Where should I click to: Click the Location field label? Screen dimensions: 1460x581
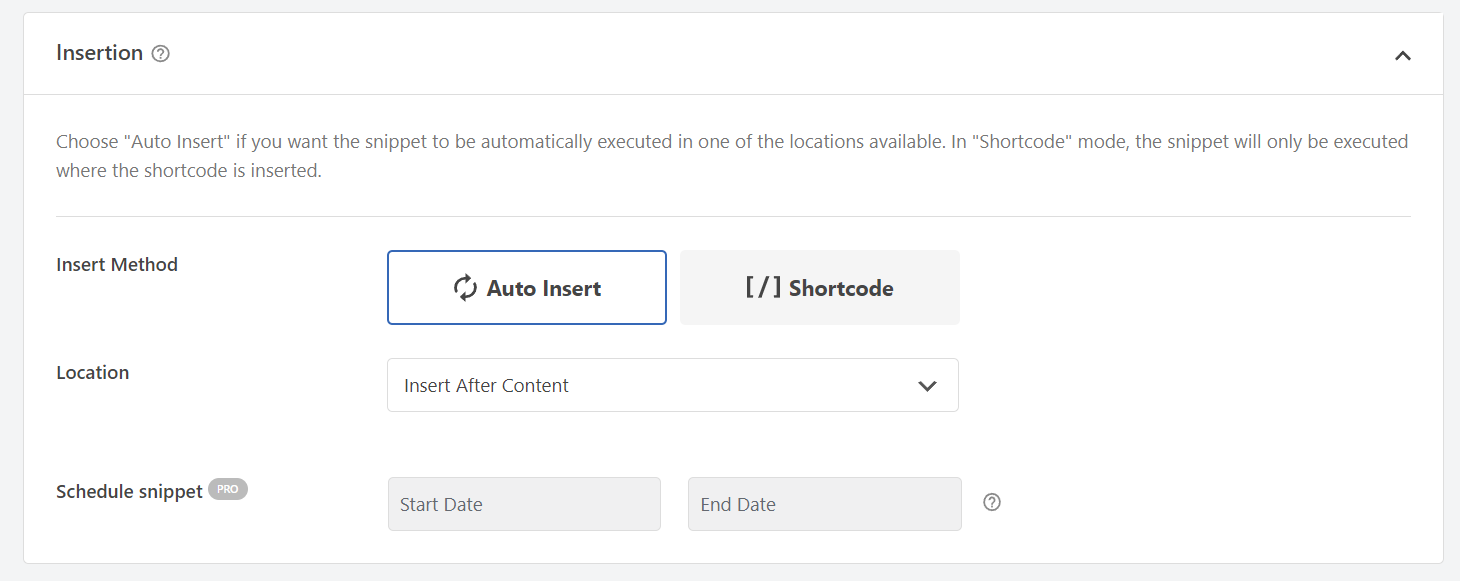[93, 373]
